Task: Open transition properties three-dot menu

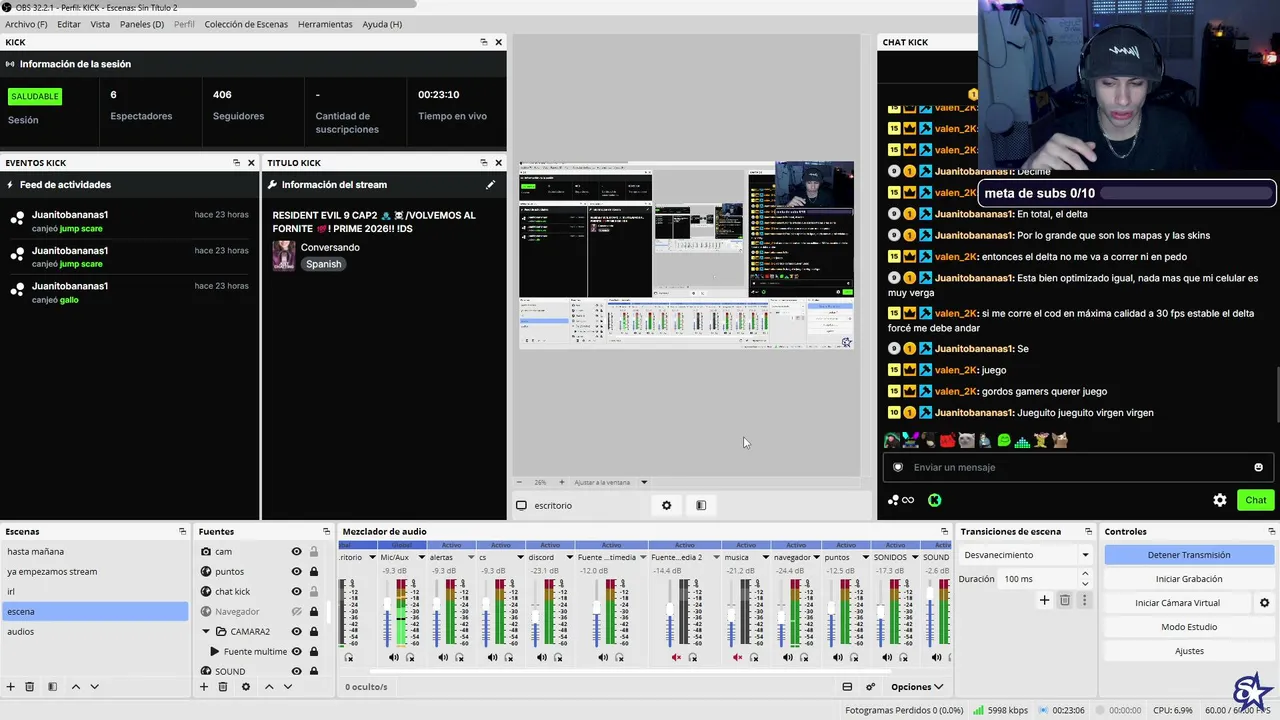Action: pos(1084,600)
